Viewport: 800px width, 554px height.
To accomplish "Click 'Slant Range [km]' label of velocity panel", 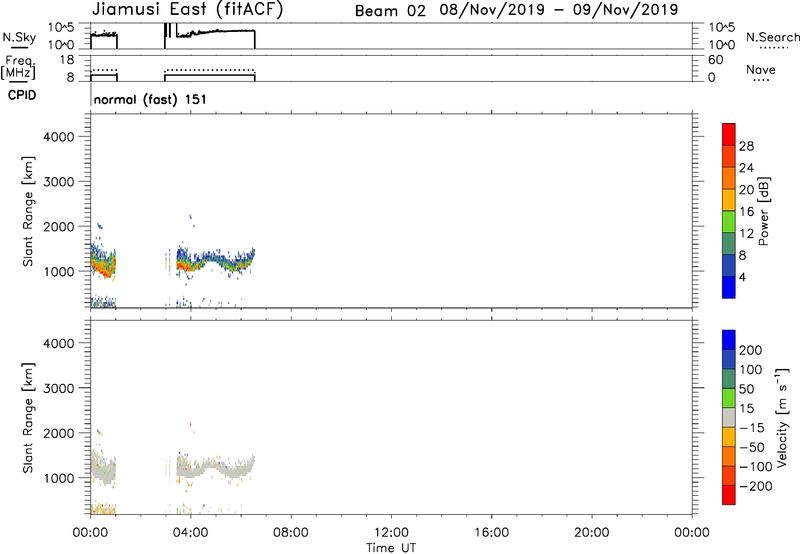I will point(28,418).
